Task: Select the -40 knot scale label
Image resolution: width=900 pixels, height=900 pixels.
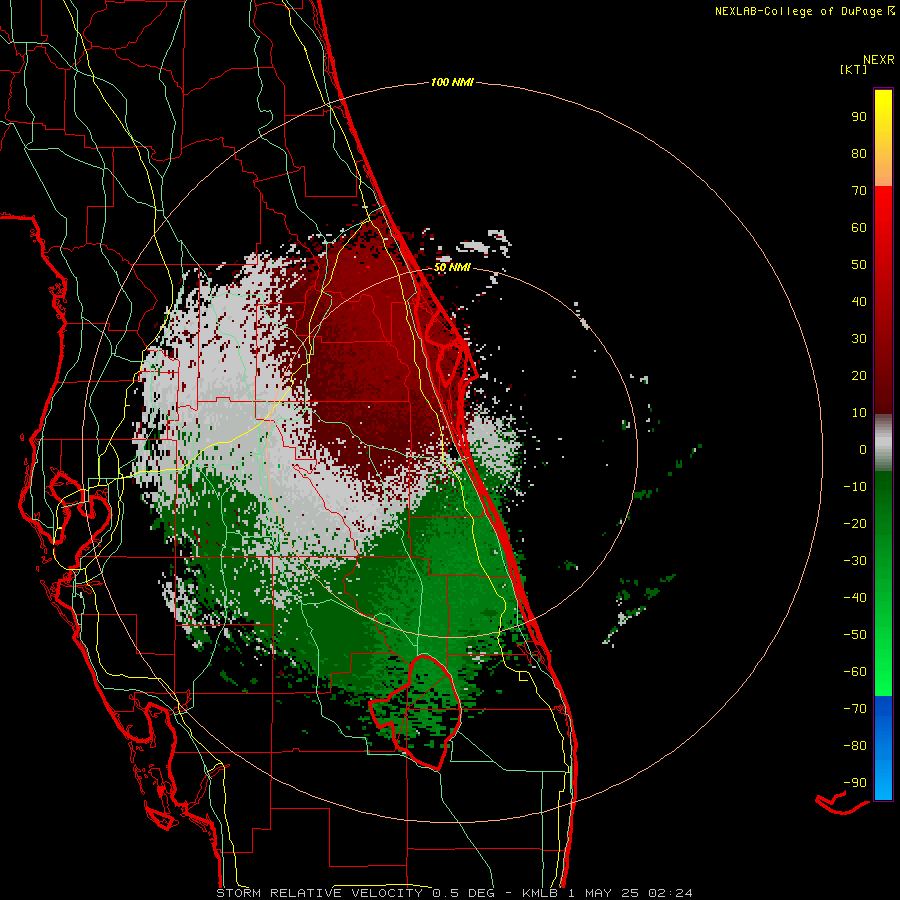Action: coord(855,598)
